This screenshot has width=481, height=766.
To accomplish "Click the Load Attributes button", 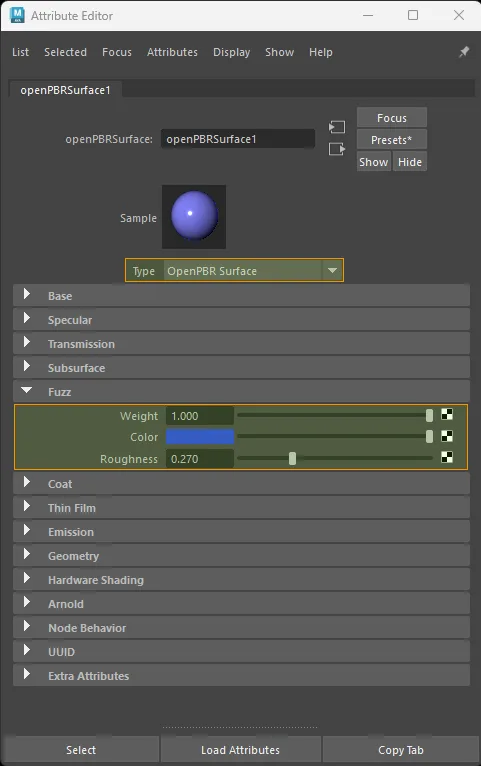I will click(240, 749).
